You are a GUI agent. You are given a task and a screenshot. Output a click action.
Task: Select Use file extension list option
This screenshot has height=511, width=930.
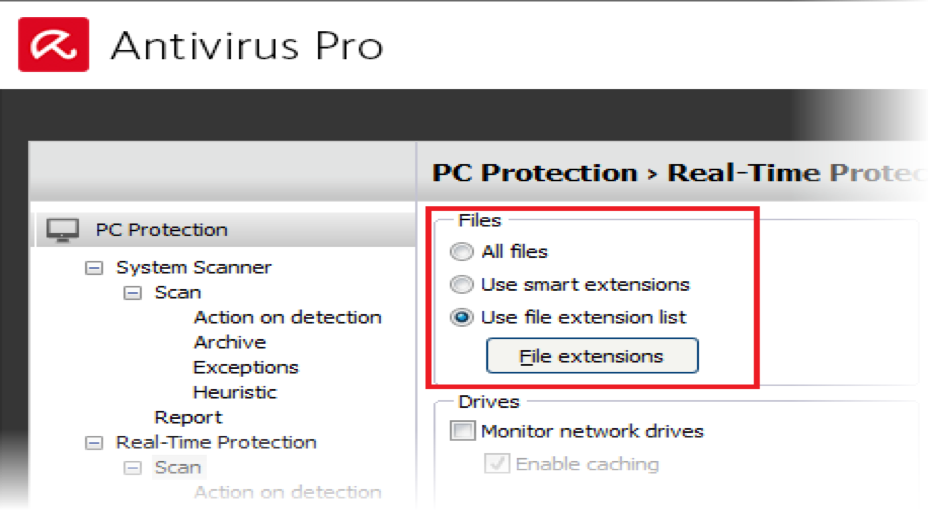(x=461, y=318)
